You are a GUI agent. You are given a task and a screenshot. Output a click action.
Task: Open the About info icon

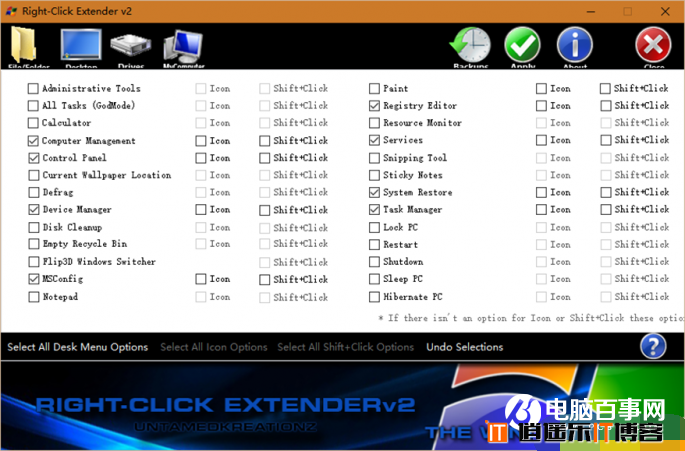coord(575,45)
